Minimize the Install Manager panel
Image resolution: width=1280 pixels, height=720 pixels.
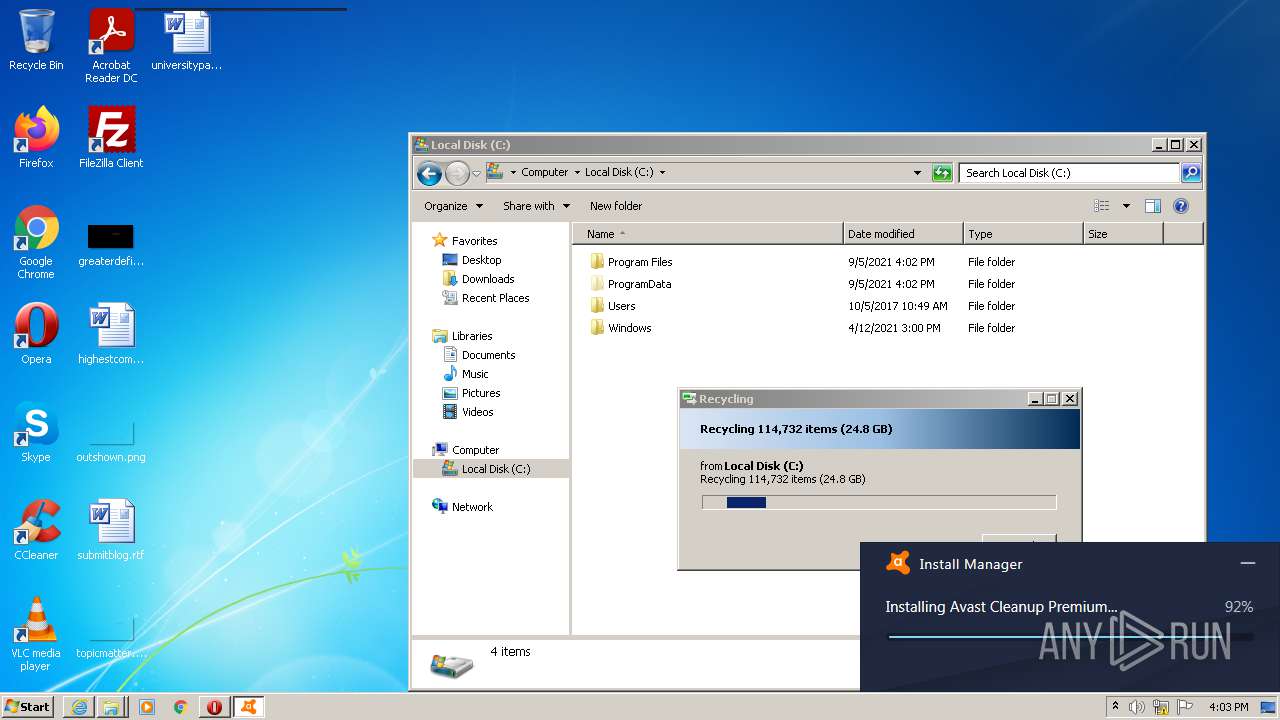click(1248, 564)
